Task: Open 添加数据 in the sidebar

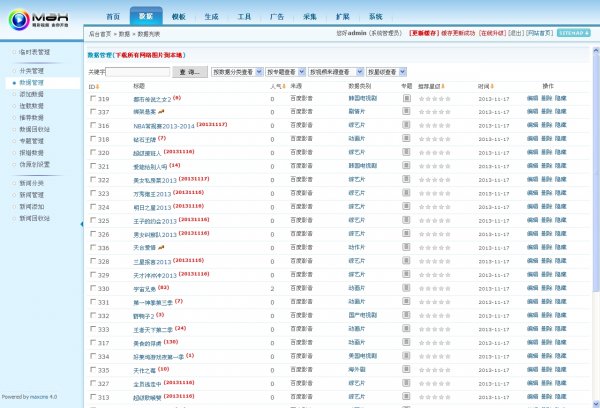Action: (32, 94)
